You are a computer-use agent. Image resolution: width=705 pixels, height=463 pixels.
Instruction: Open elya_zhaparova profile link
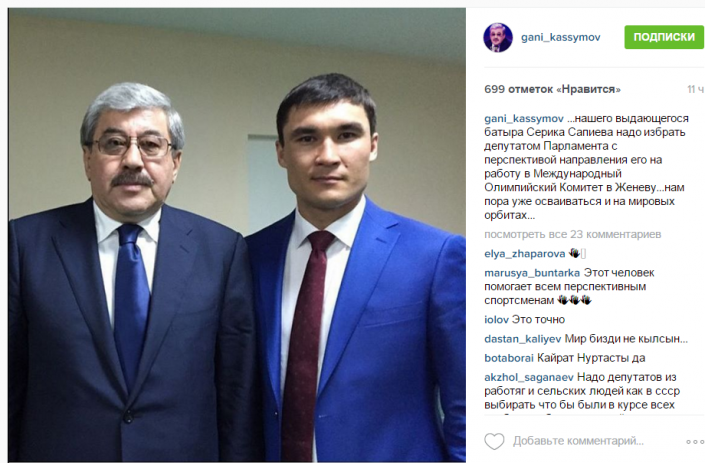point(525,254)
